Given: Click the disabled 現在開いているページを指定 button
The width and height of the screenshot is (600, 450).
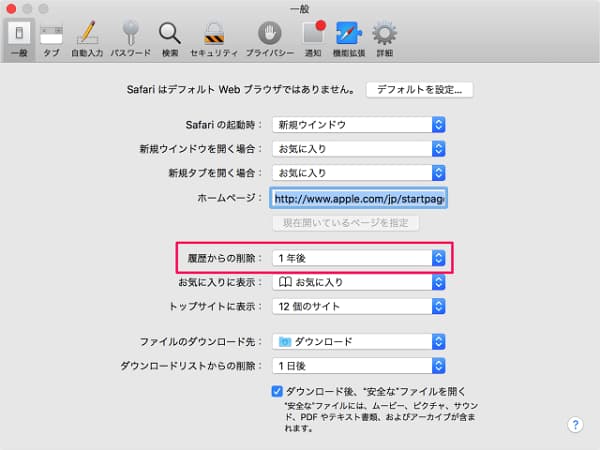Looking at the screenshot, I should click(x=346, y=223).
